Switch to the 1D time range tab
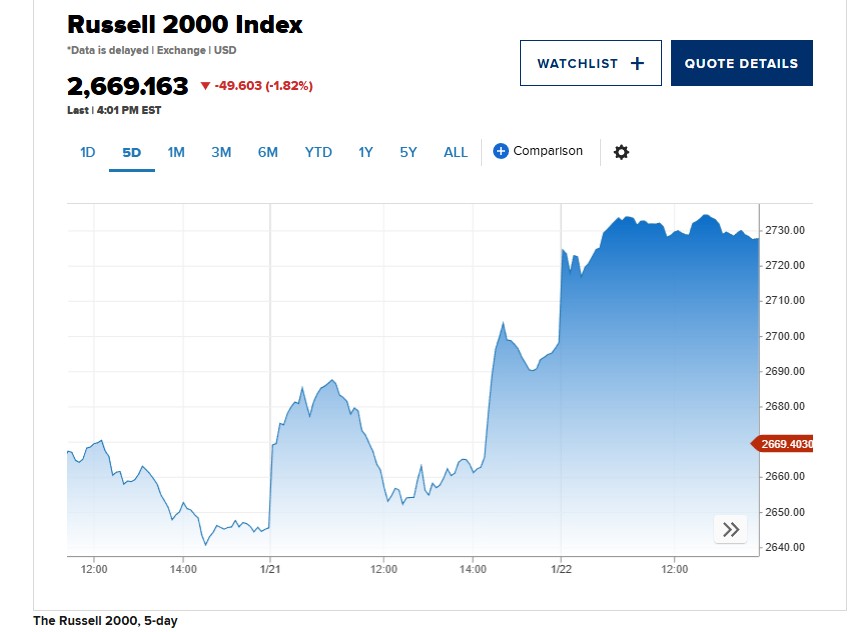This screenshot has width=868, height=632. point(87,152)
